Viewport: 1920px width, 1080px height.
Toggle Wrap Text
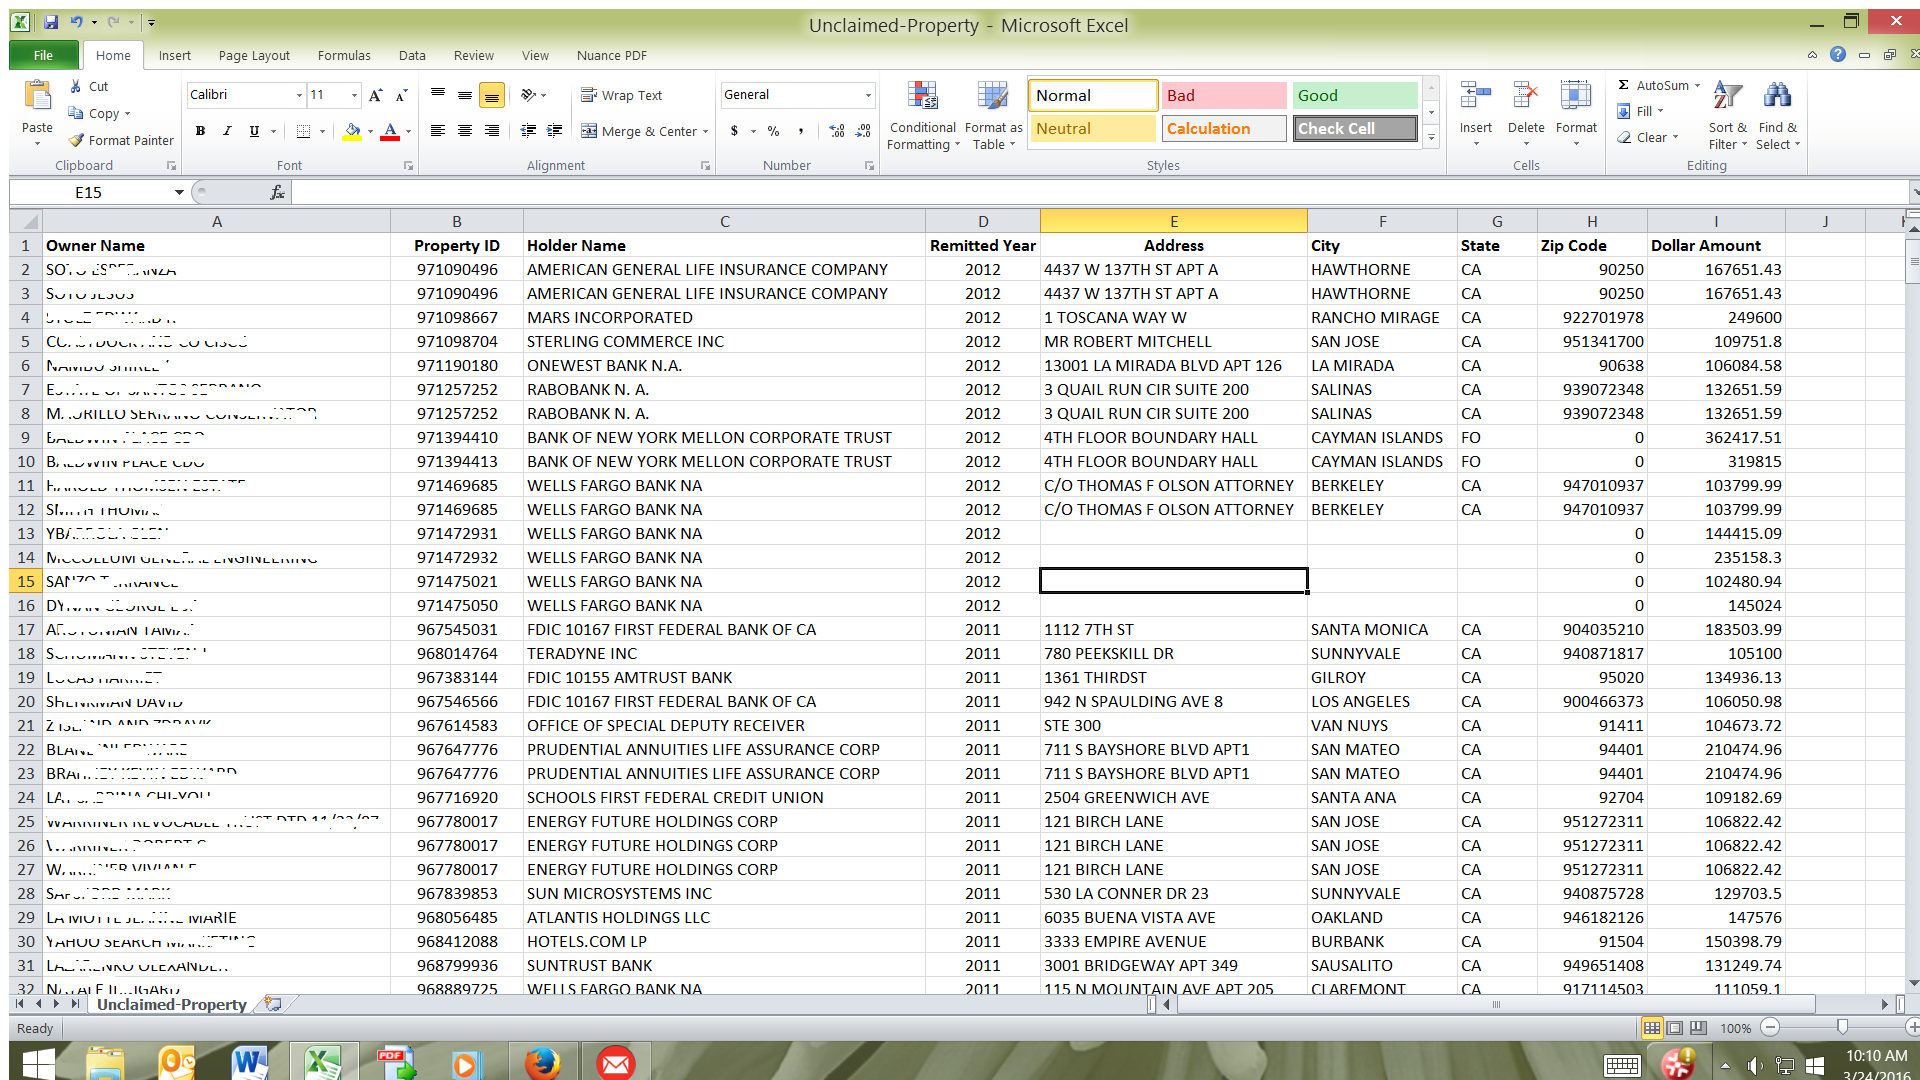tap(621, 95)
